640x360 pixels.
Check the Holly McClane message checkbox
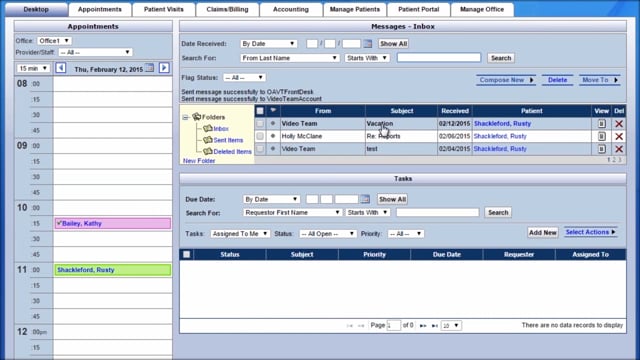coord(260,136)
